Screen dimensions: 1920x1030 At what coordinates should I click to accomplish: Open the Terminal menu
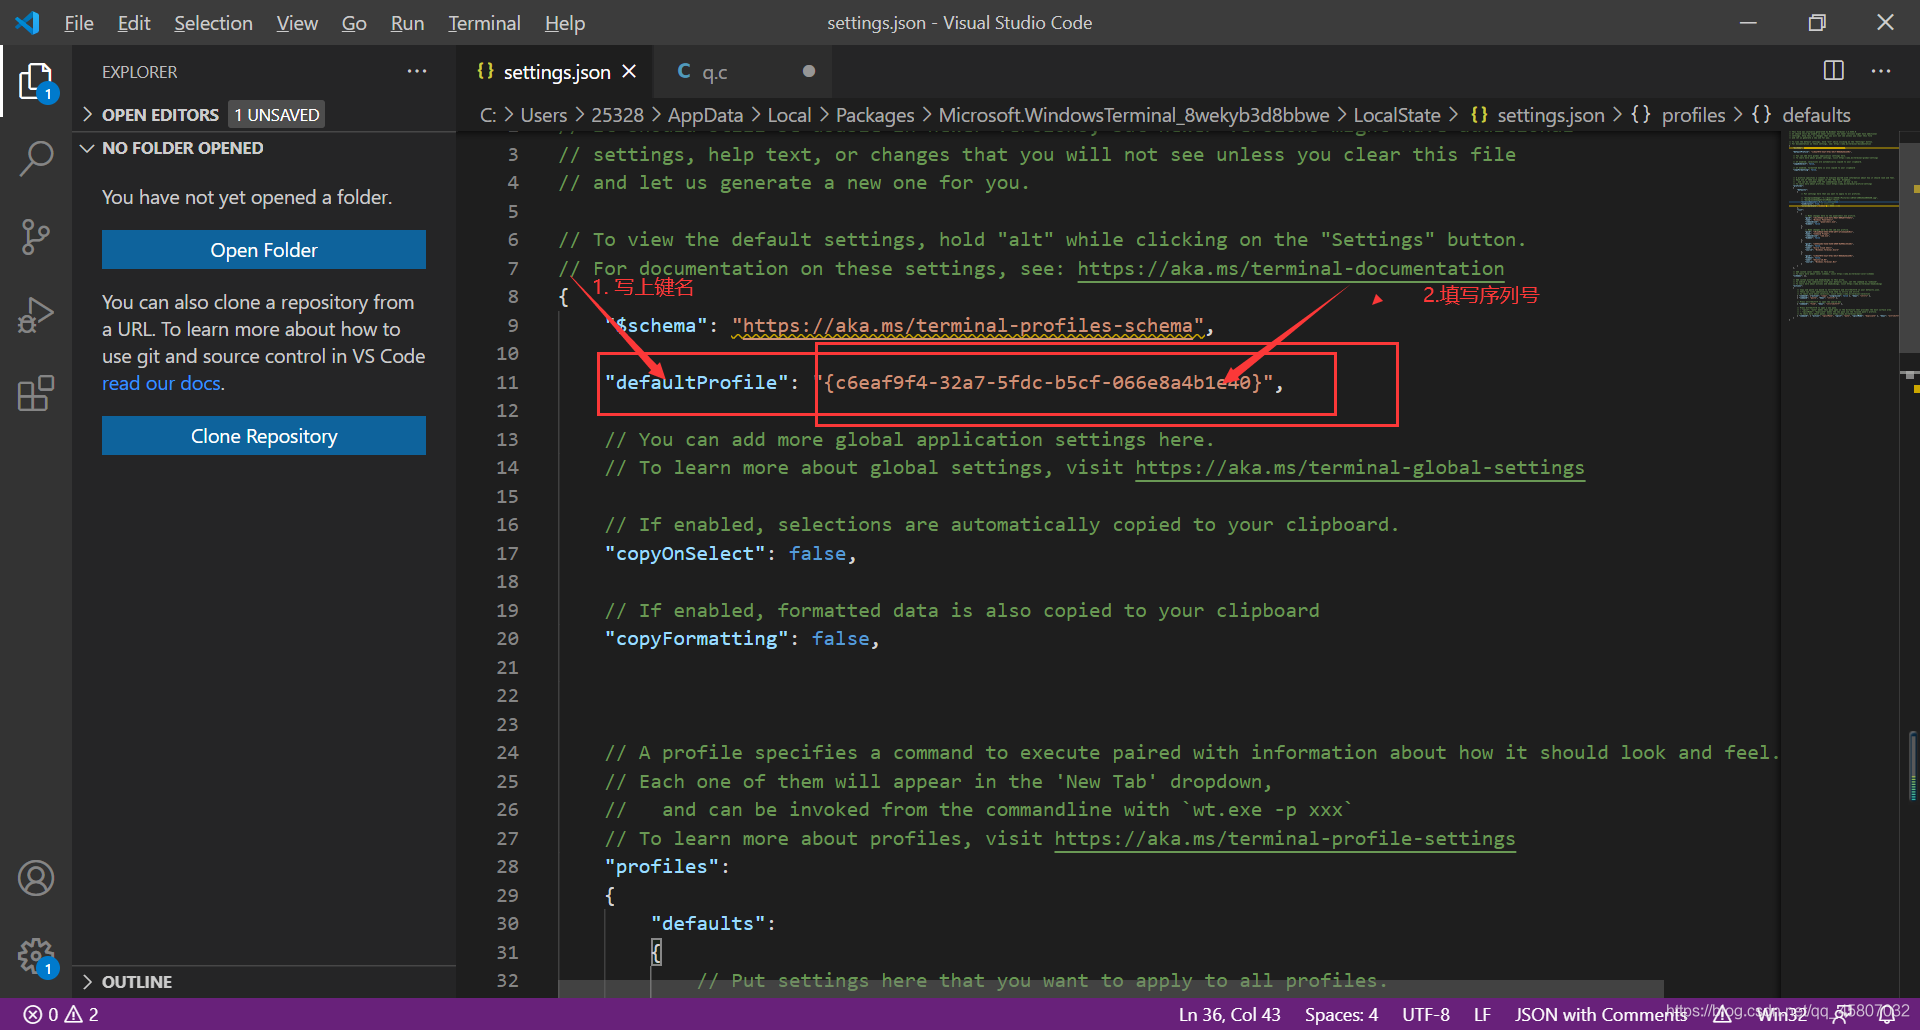pyautogui.click(x=484, y=23)
